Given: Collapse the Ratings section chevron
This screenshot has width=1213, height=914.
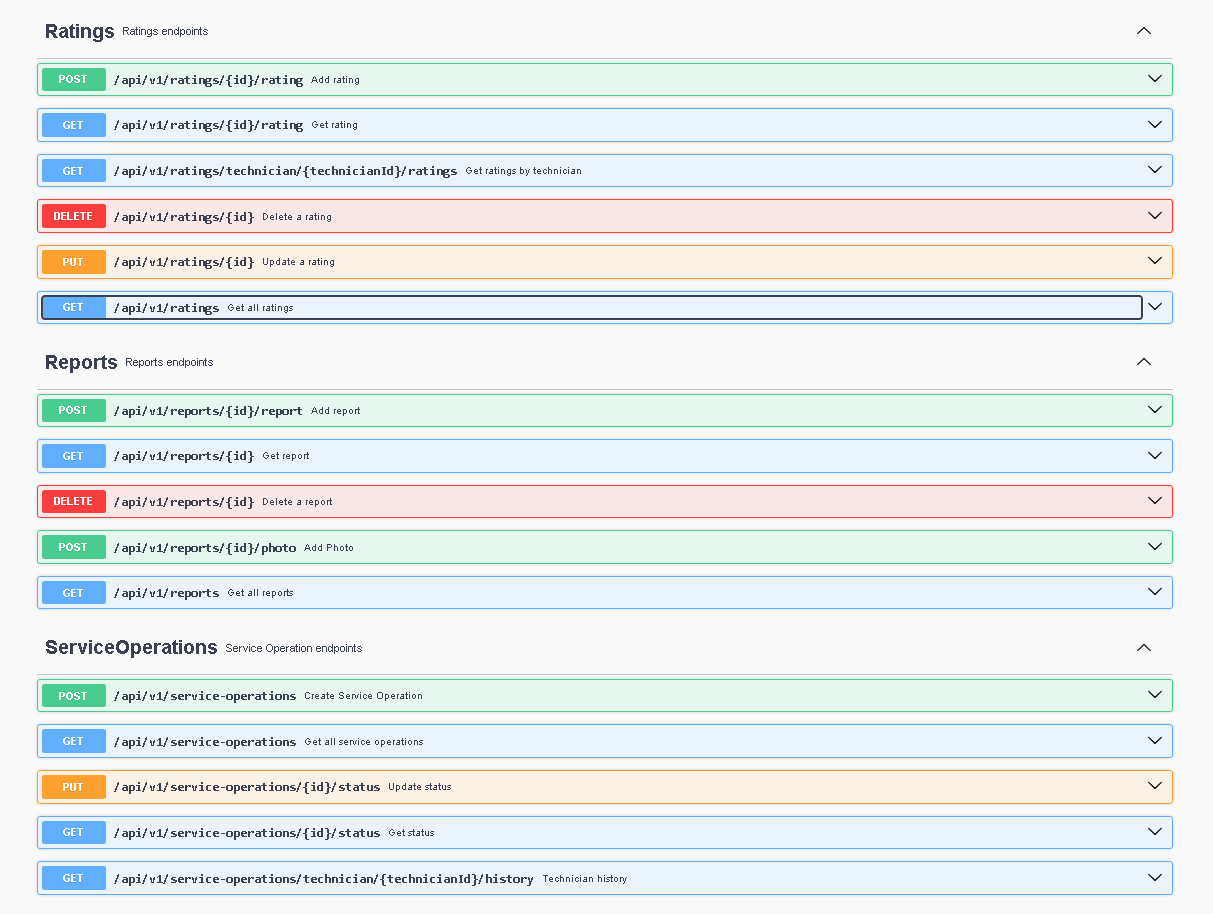Looking at the screenshot, I should pyautogui.click(x=1144, y=31).
